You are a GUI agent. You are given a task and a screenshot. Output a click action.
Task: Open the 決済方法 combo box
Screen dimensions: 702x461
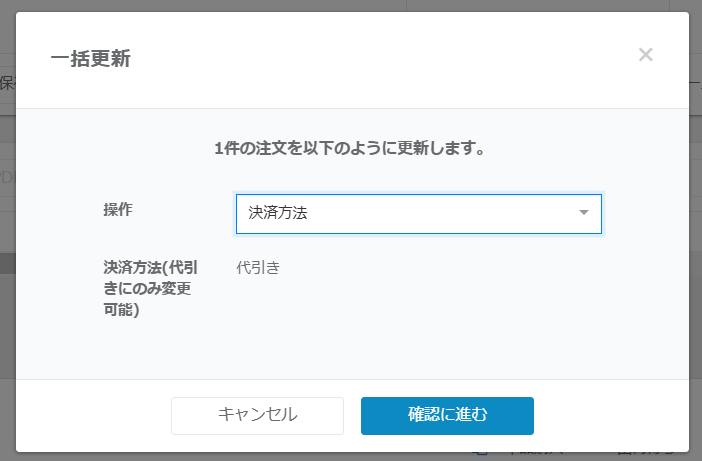coord(418,213)
